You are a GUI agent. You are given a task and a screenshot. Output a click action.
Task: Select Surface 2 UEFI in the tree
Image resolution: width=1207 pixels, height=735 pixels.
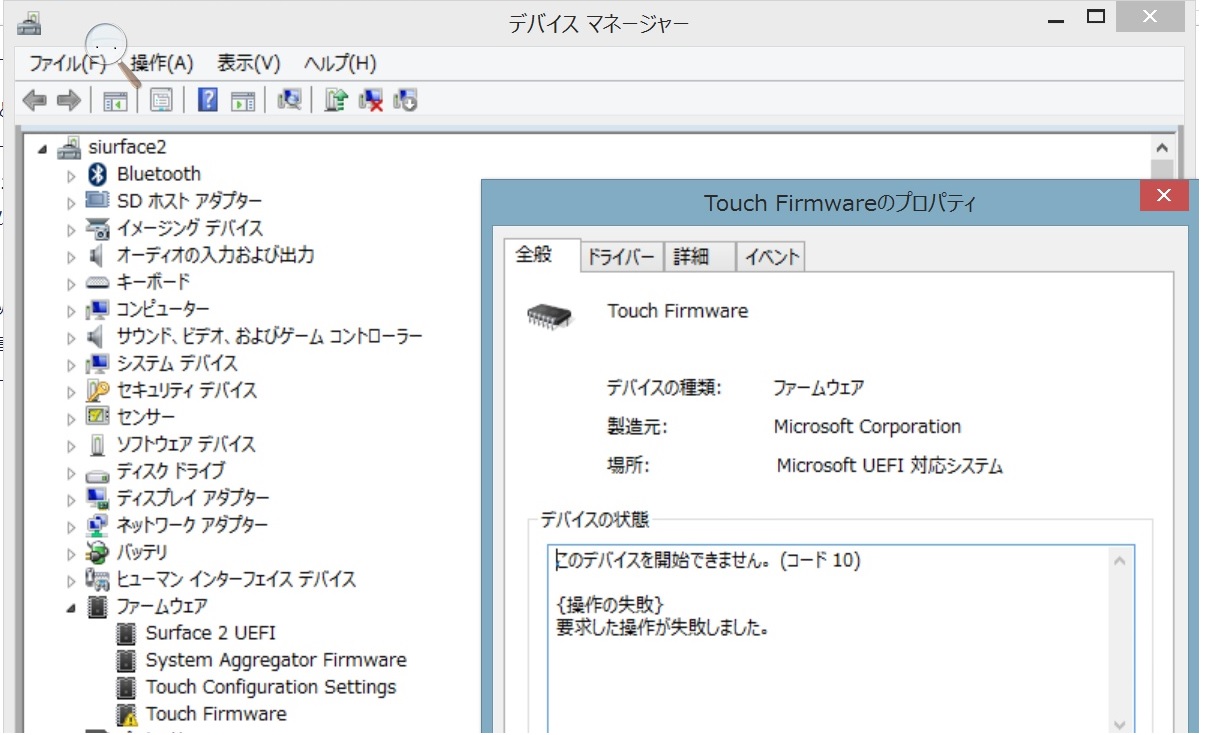pos(211,633)
